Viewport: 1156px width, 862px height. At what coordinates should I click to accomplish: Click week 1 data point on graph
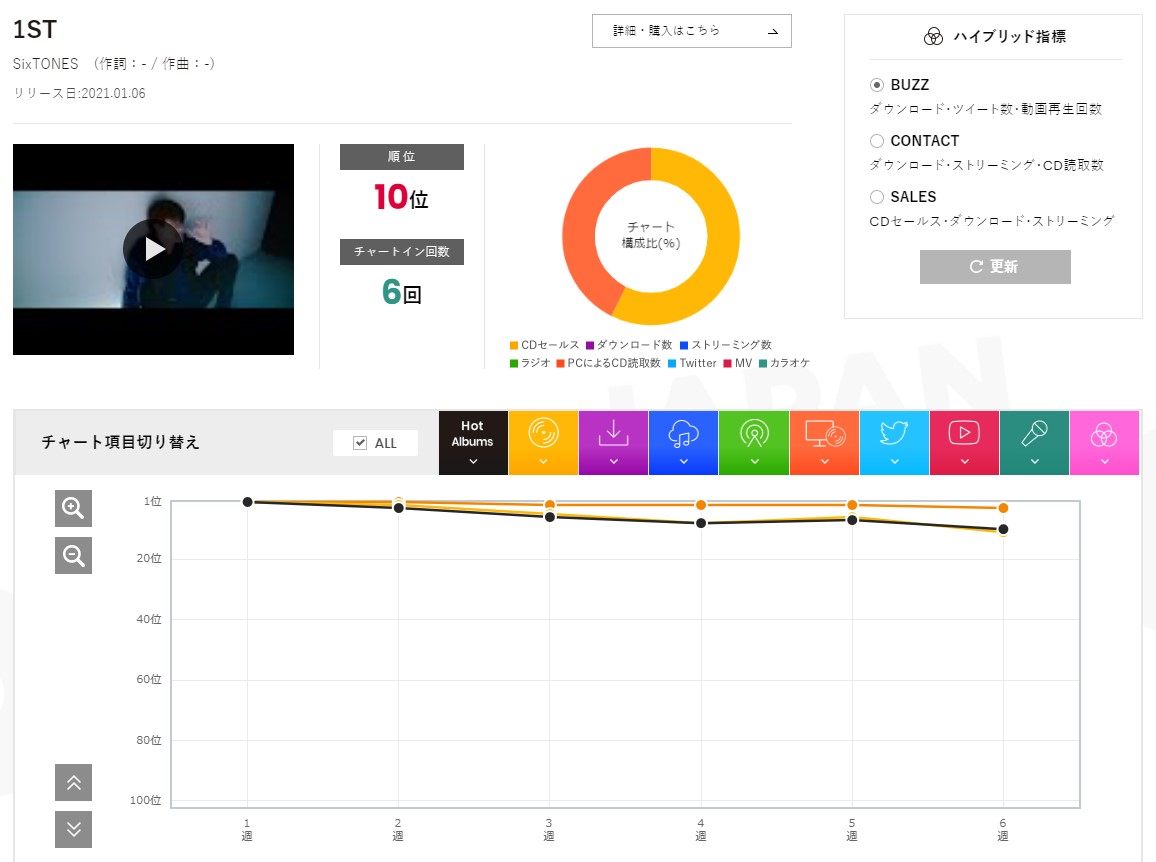point(248,501)
